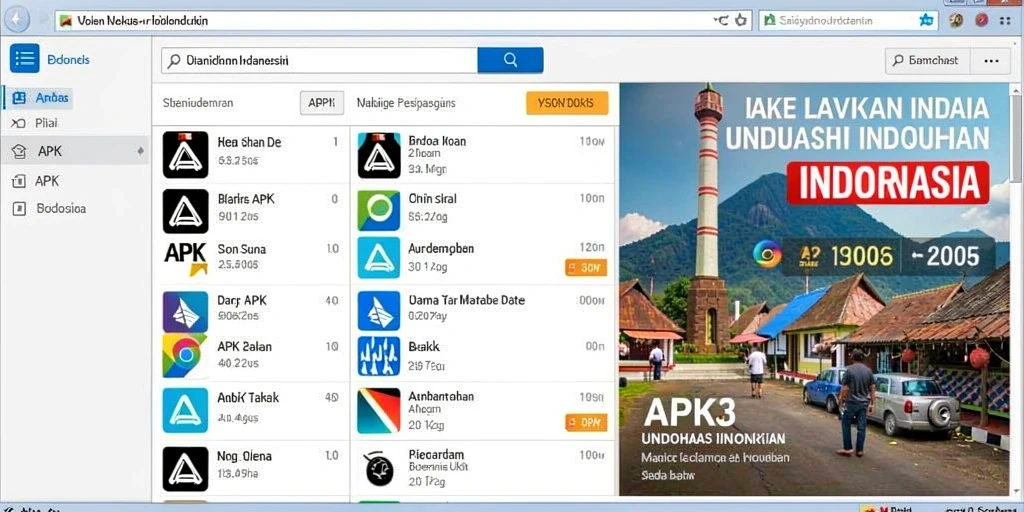Open the APK sidebar item with document icon
This screenshot has width=1024, height=512.
(37, 181)
